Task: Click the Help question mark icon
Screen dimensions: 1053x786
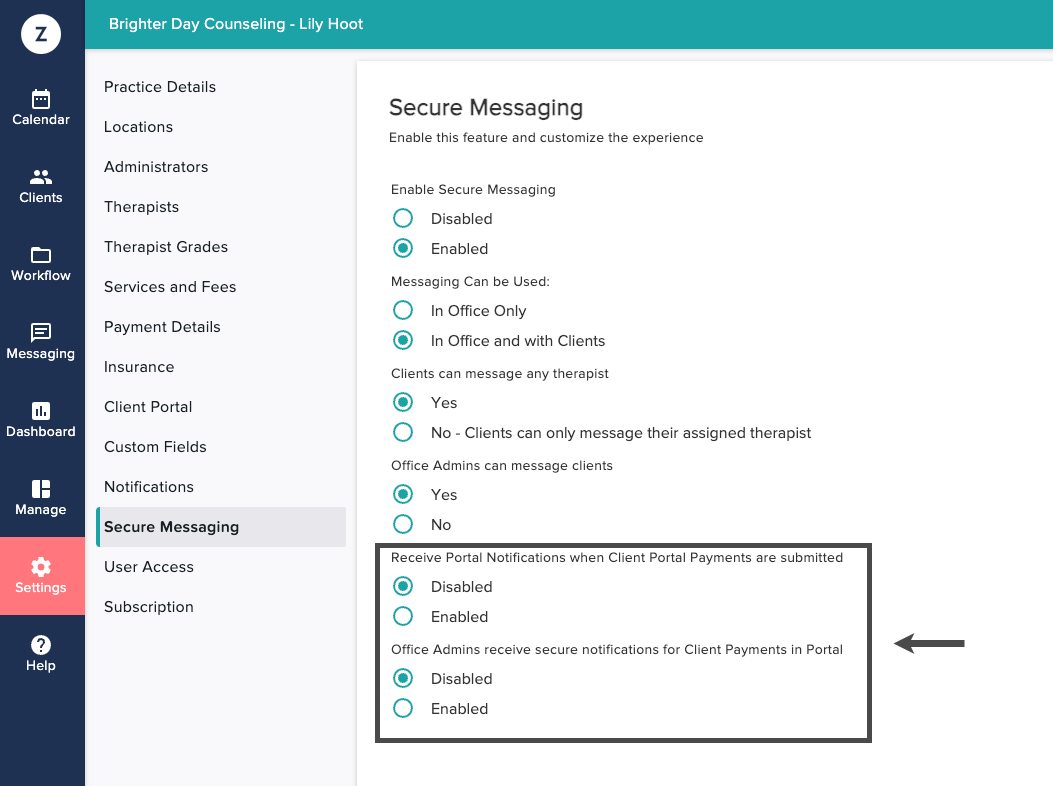Action: [41, 645]
